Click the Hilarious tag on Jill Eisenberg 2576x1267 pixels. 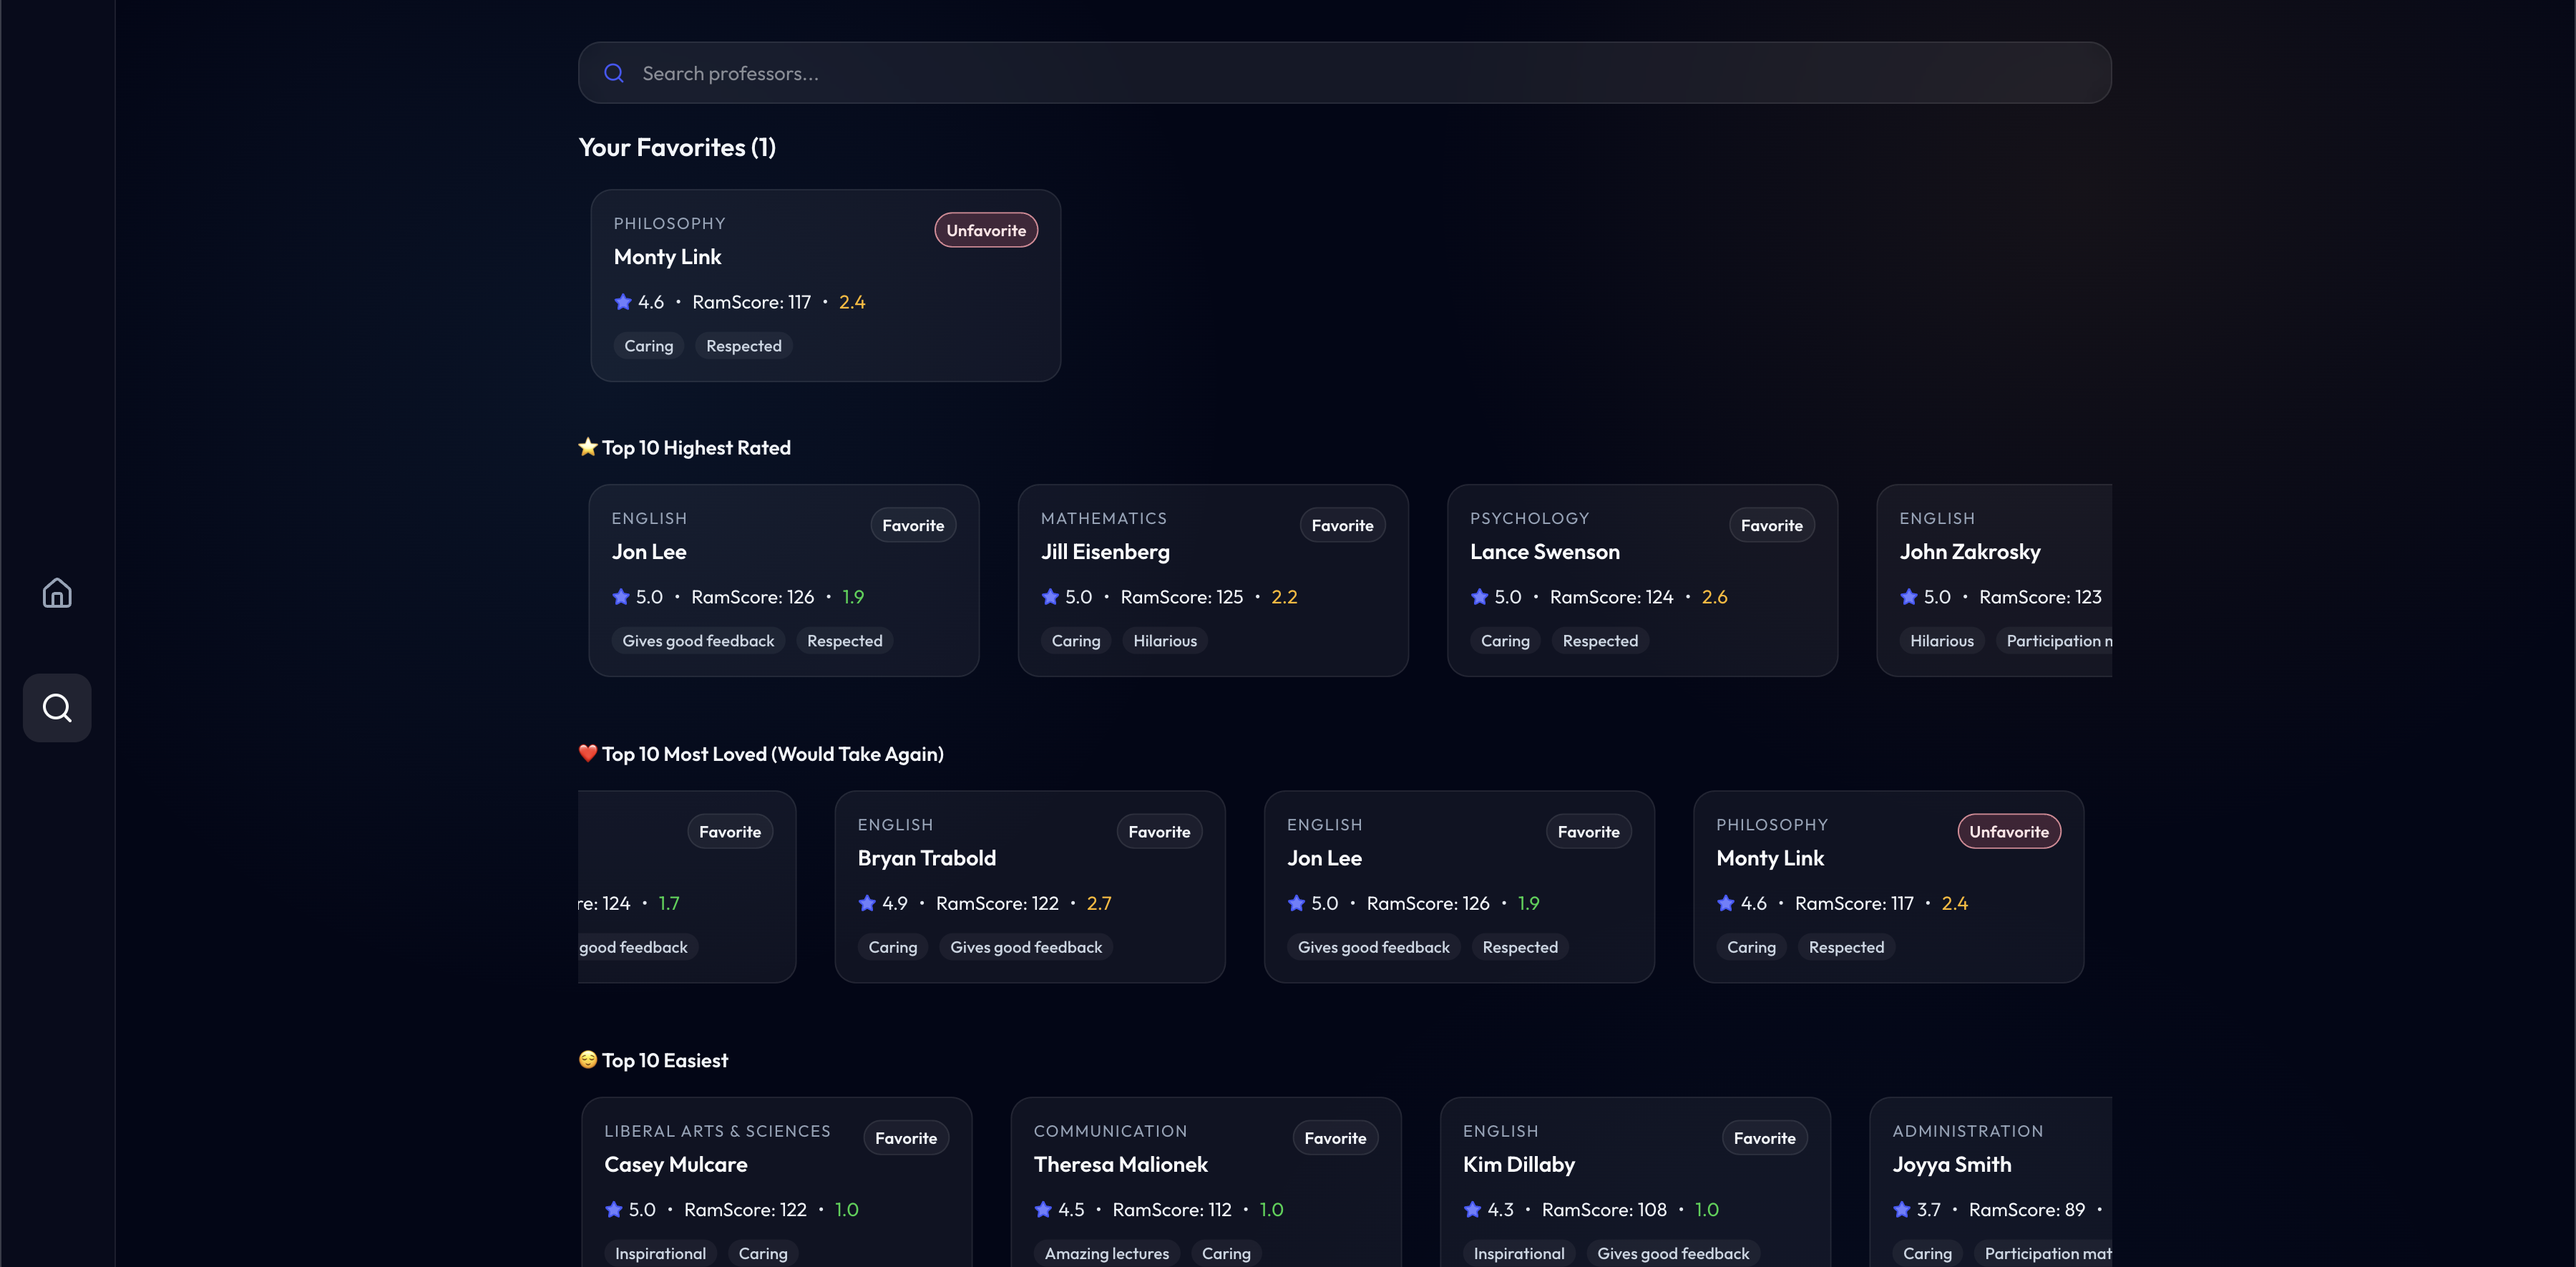coord(1164,641)
